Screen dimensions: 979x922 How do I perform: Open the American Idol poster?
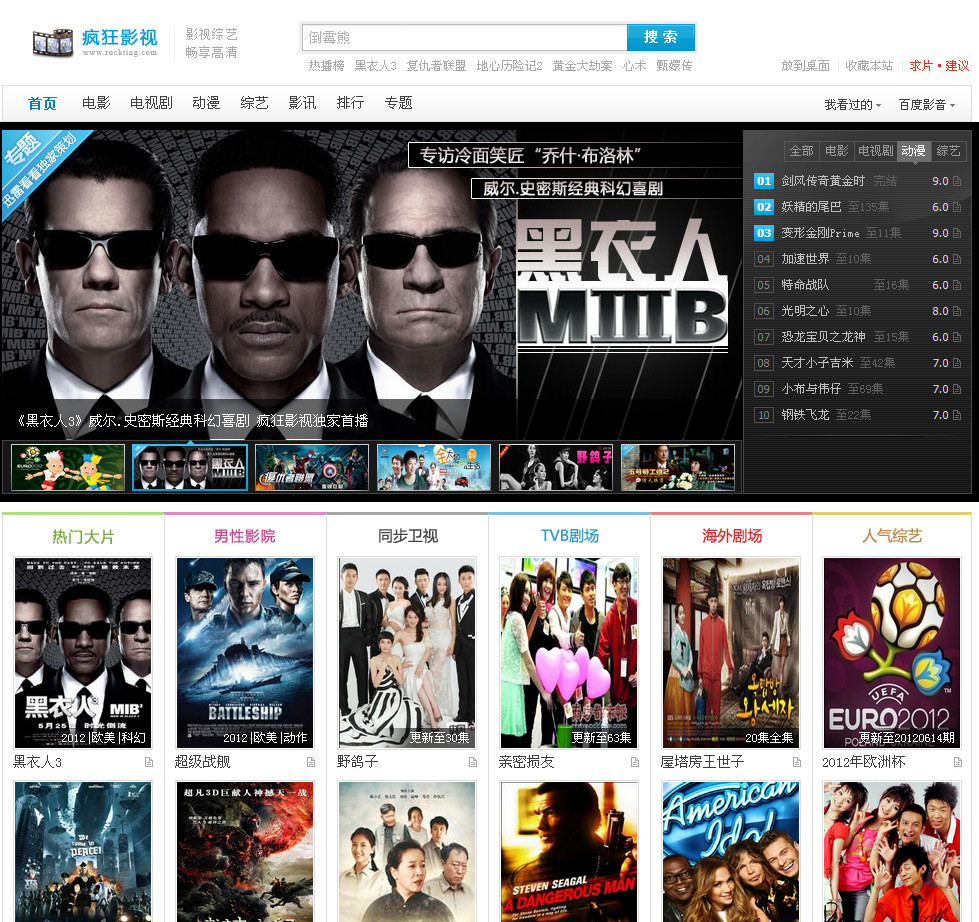pyautogui.click(x=731, y=852)
